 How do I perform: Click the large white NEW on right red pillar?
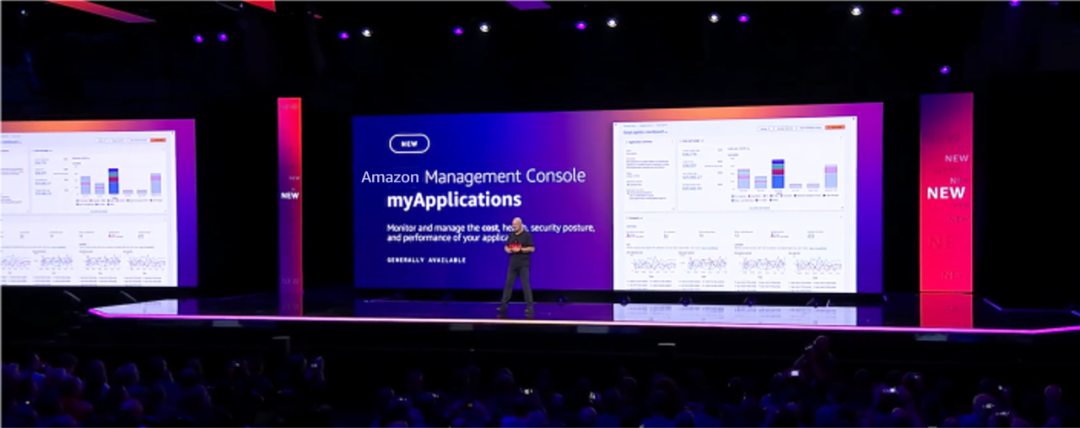click(x=946, y=194)
